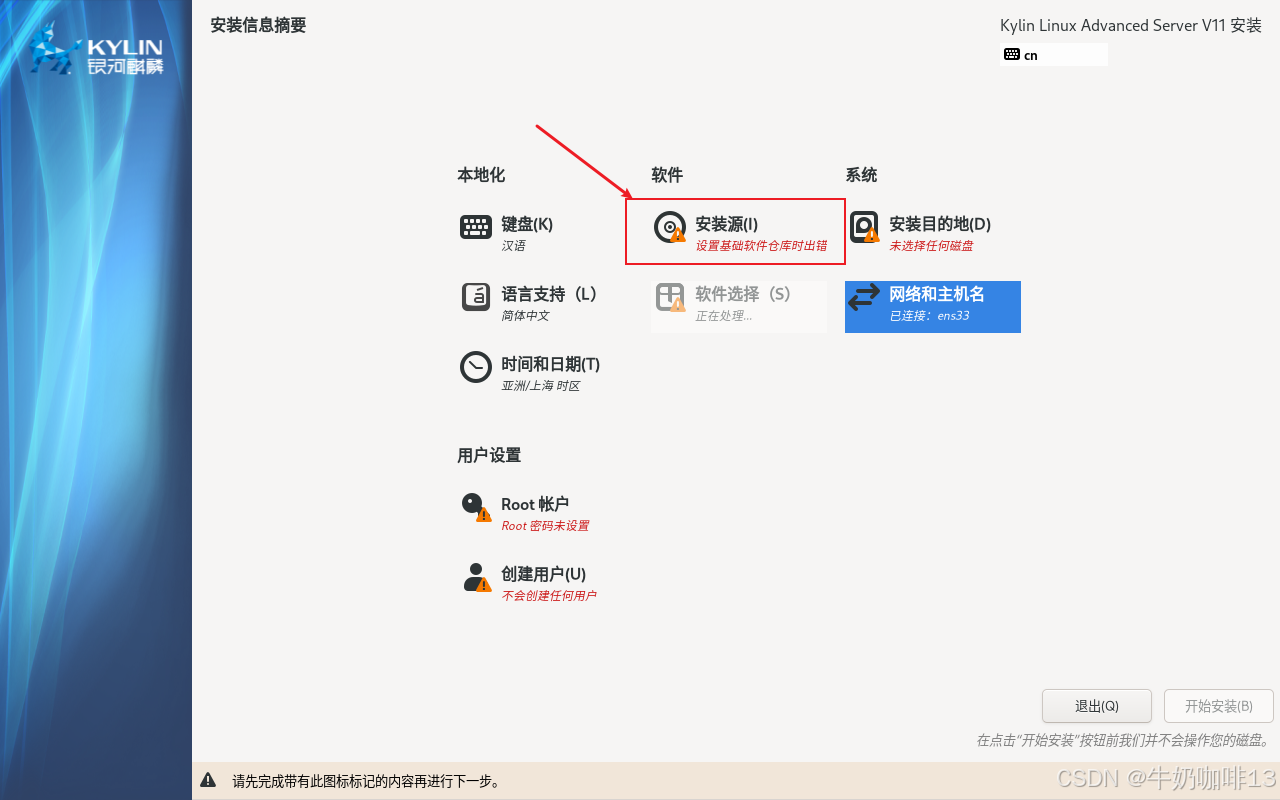Image resolution: width=1280 pixels, height=800 pixels.
Task: Click the 系统 section heading
Action: [861, 175]
